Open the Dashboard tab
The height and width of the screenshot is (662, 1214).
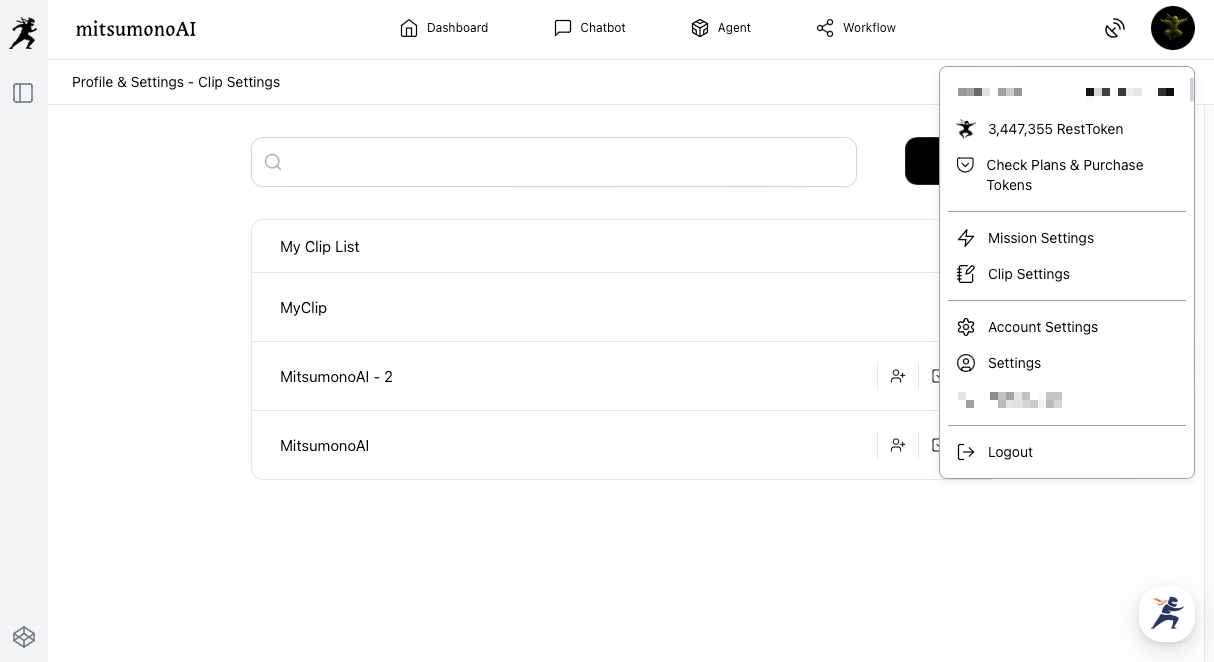(x=444, y=28)
